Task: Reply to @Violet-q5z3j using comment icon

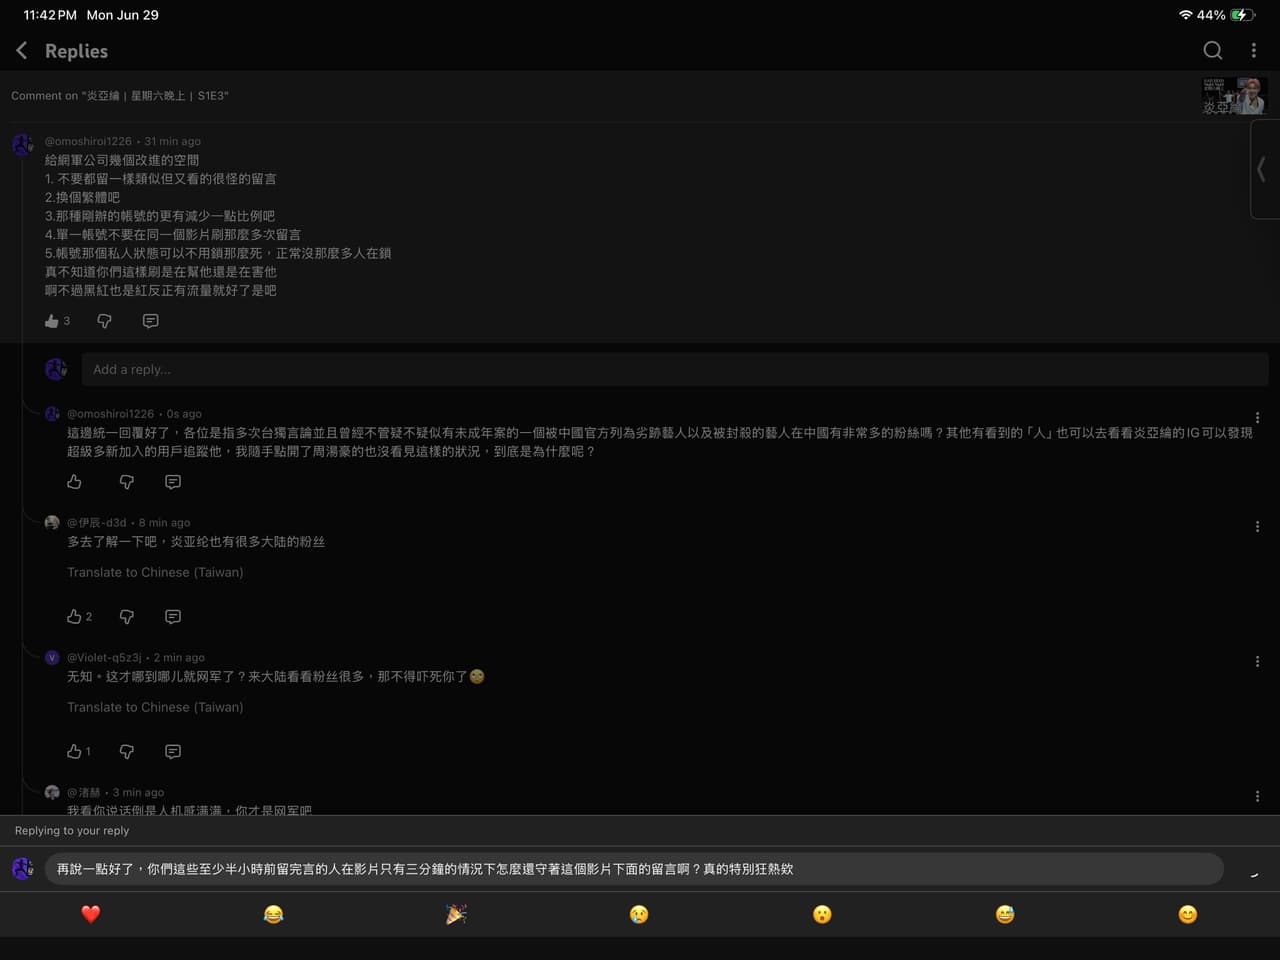Action: point(173,752)
